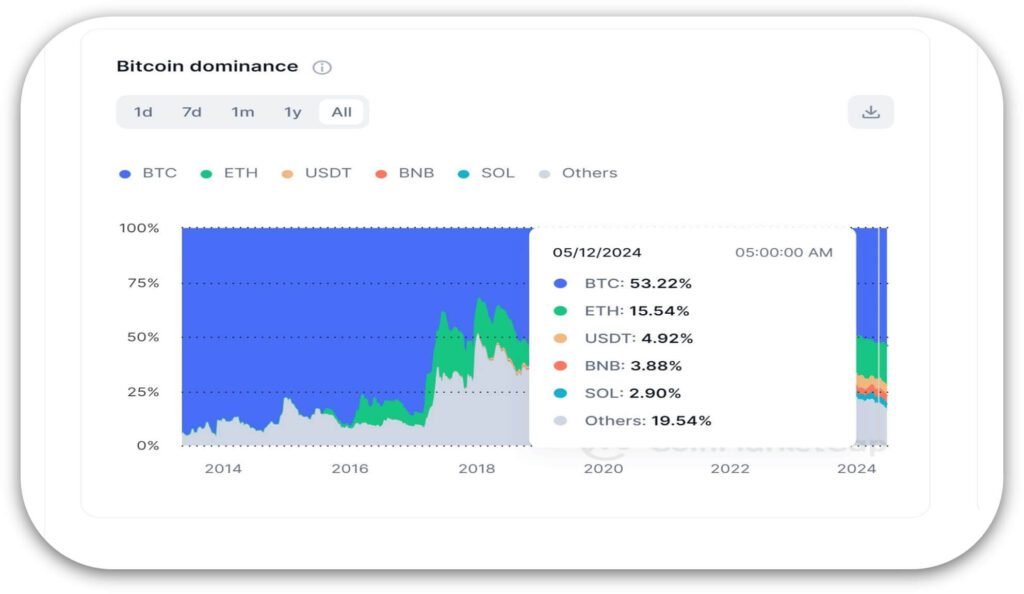The width and height of the screenshot is (1024, 594).
Task: Click the Others: 19.54% tooltip value
Action: 648,420
